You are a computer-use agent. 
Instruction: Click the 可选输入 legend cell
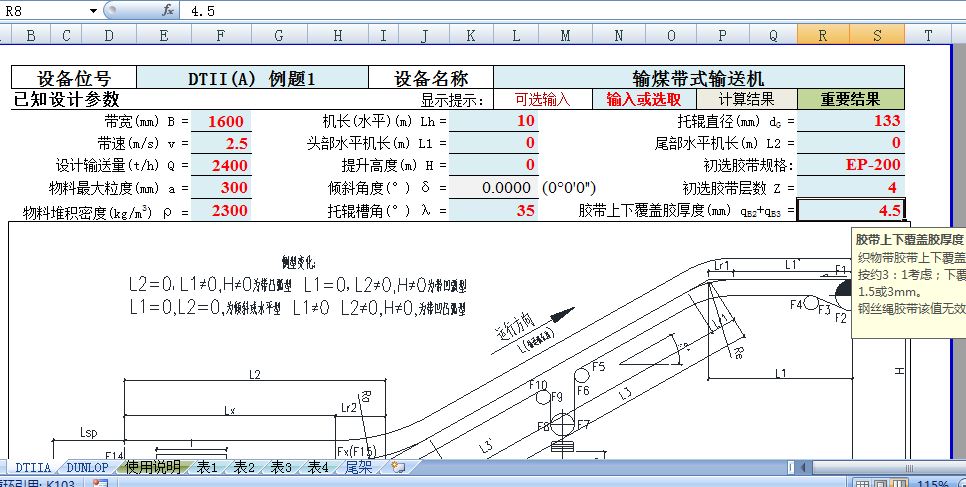[542, 99]
